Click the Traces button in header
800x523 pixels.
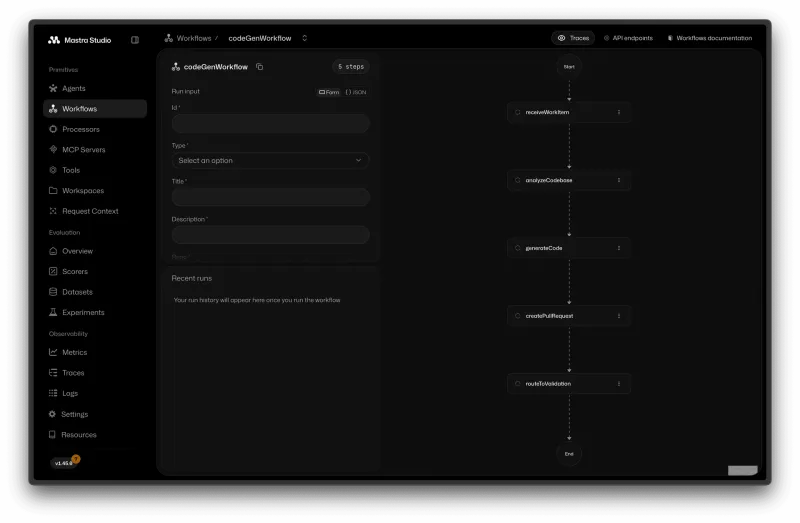pyautogui.click(x=573, y=38)
